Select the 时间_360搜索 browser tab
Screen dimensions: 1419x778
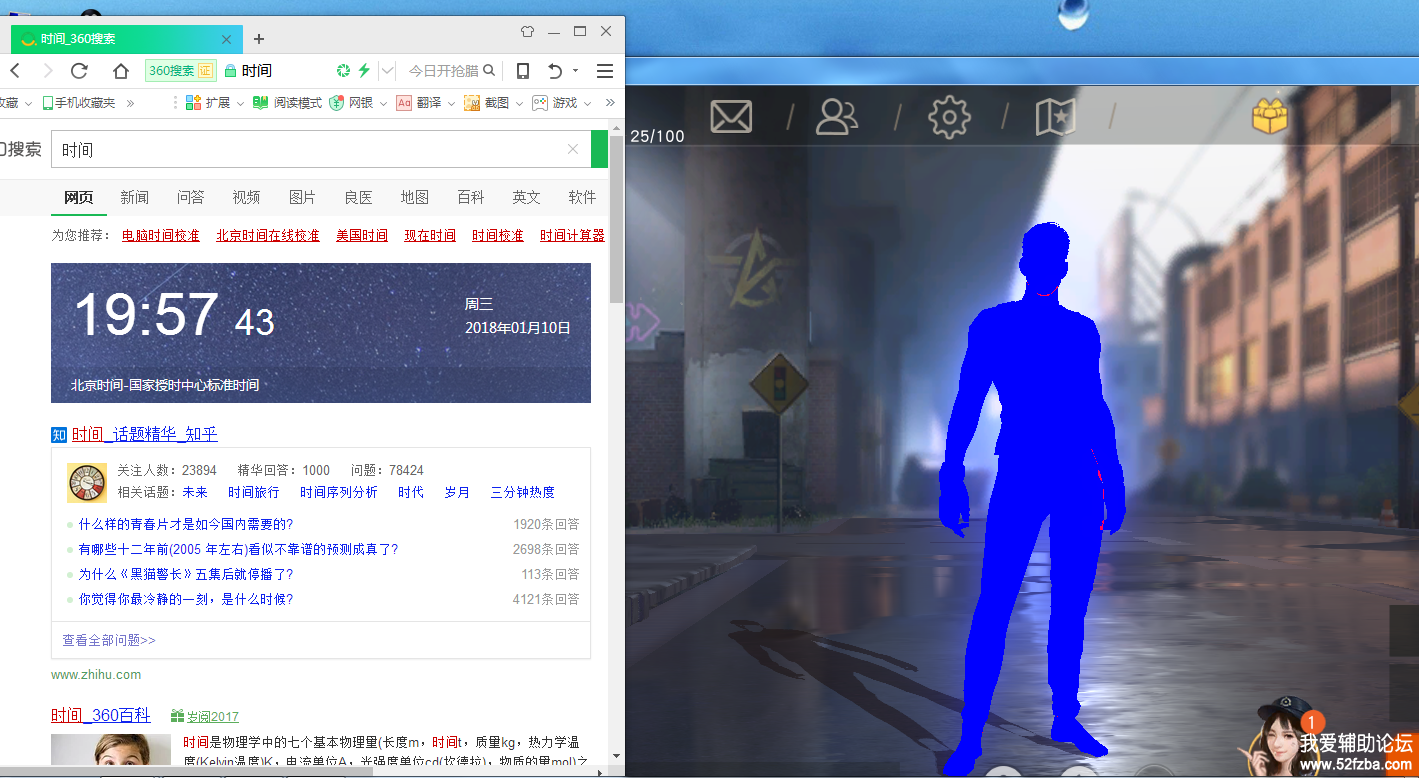coord(126,39)
